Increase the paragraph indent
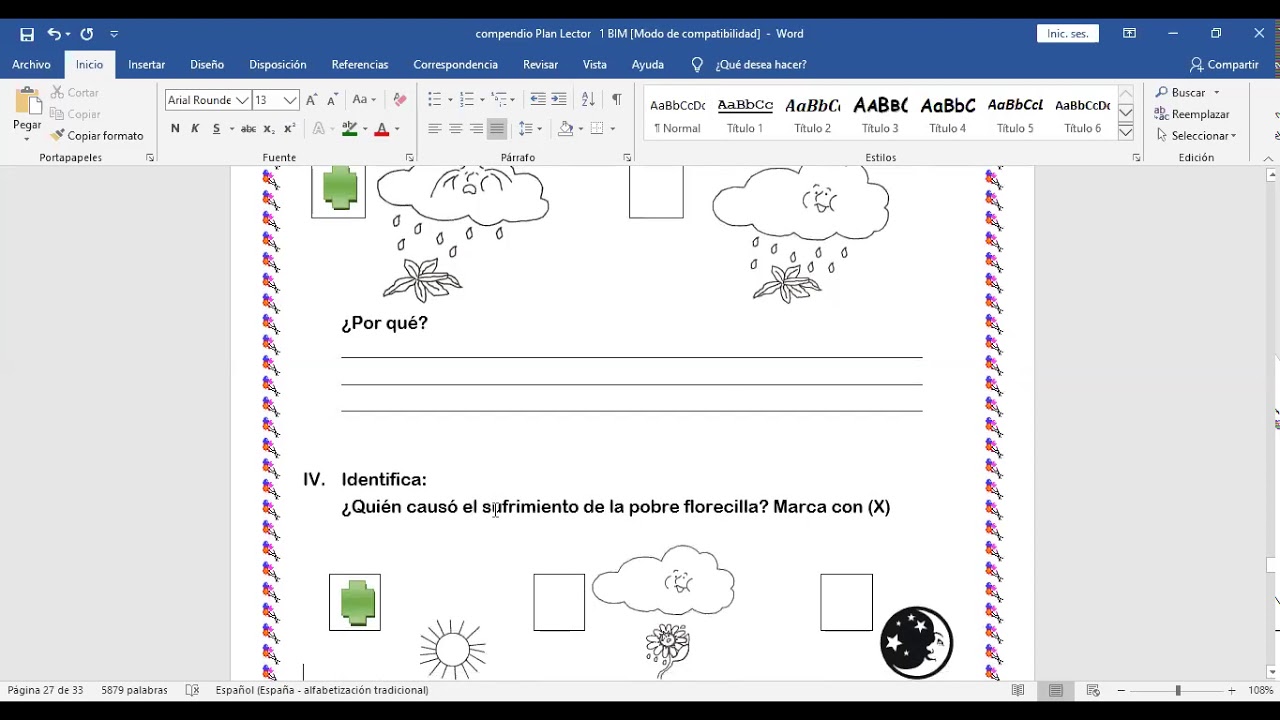1280x720 pixels. (x=559, y=99)
